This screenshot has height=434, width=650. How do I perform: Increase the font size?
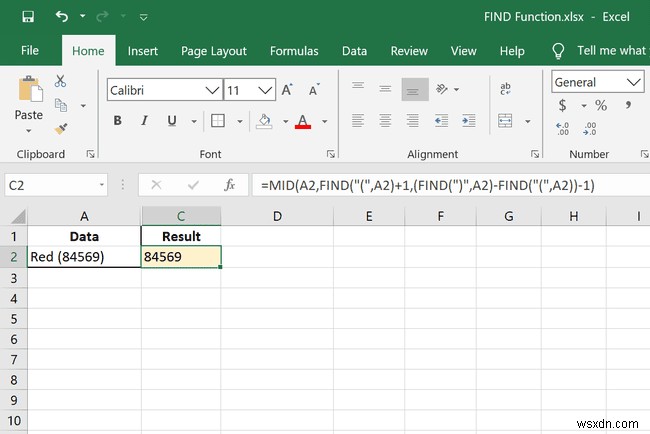pyautogui.click(x=287, y=90)
